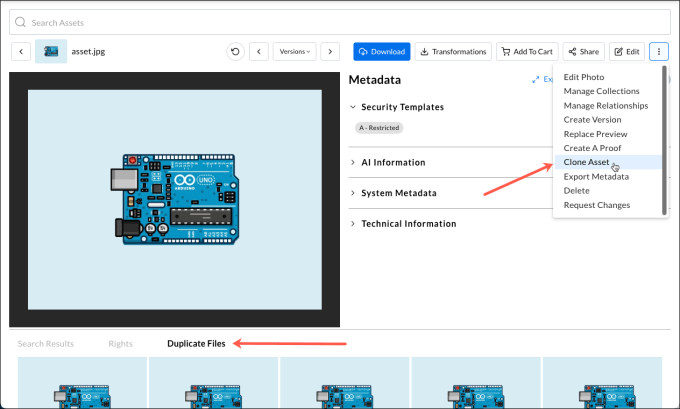
Task: Choose Replace Preview from menu
Action: (595, 134)
